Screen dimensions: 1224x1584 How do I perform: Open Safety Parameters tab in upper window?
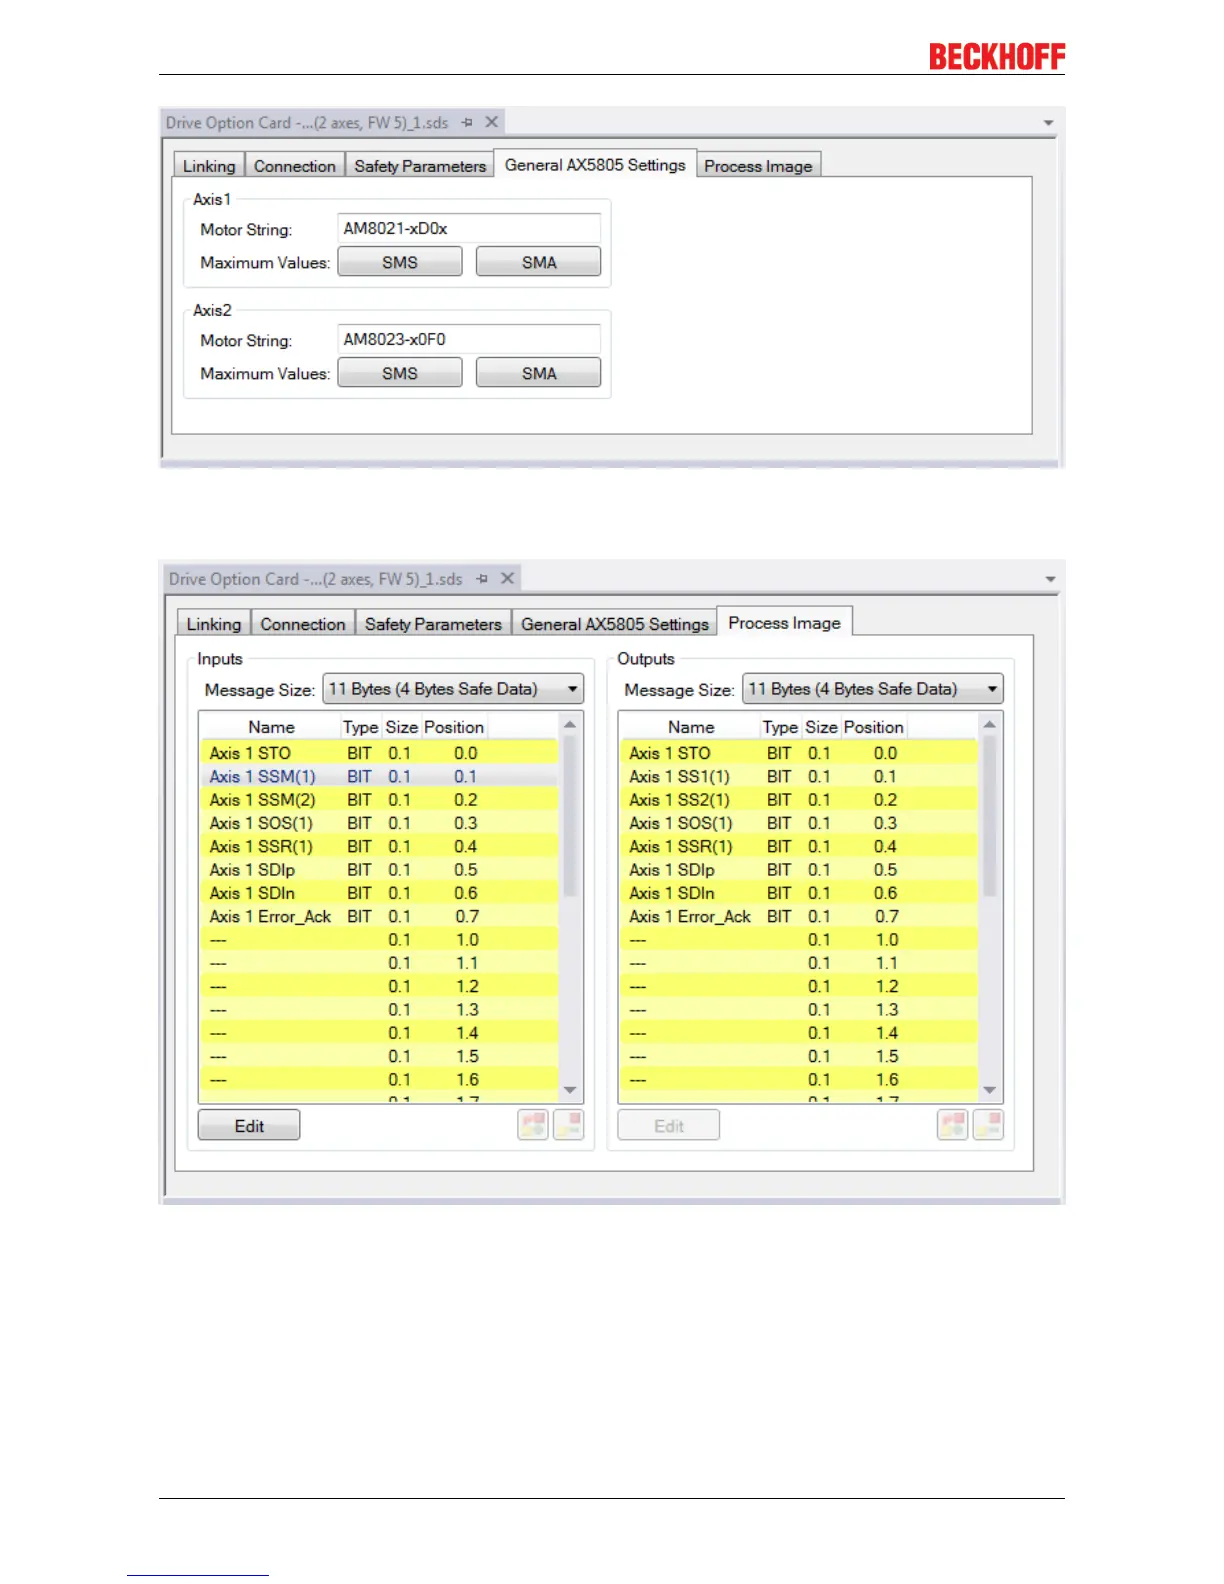(x=420, y=166)
